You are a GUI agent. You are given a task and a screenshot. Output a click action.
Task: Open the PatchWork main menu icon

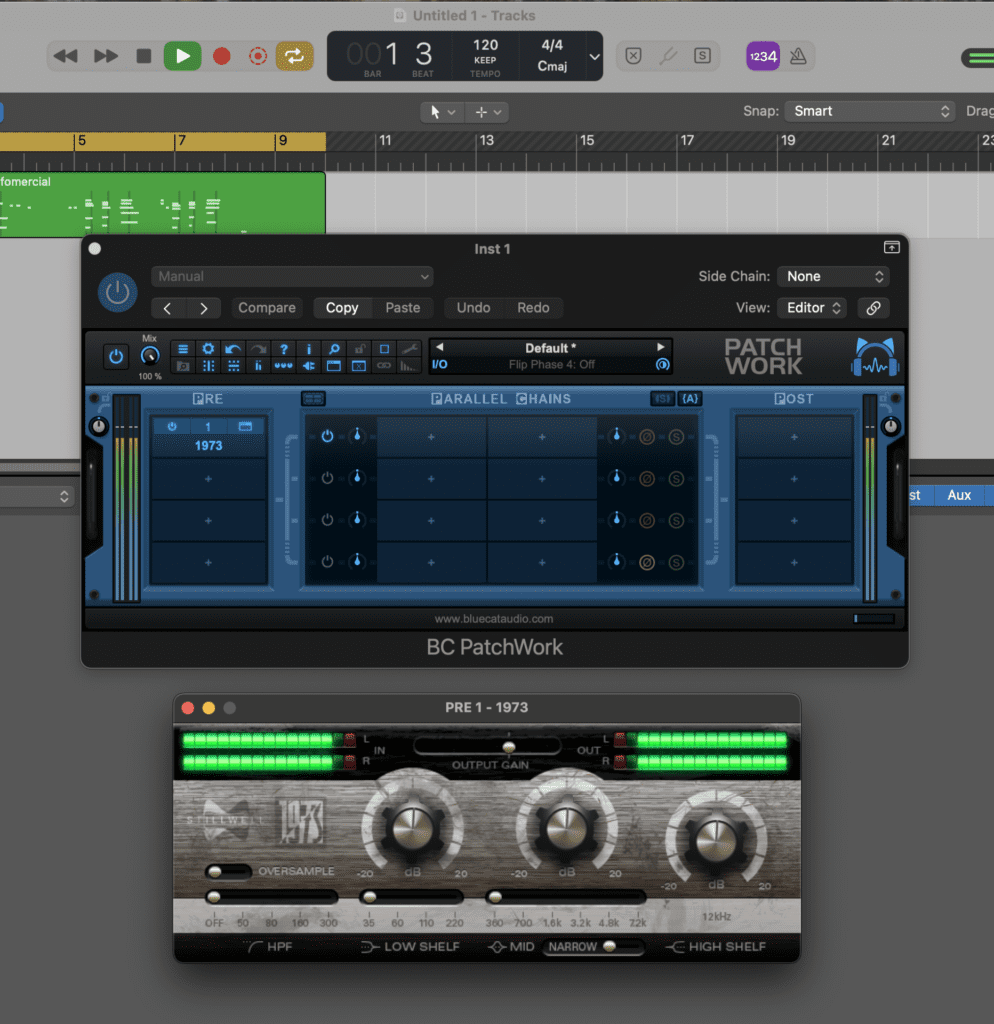pos(183,349)
